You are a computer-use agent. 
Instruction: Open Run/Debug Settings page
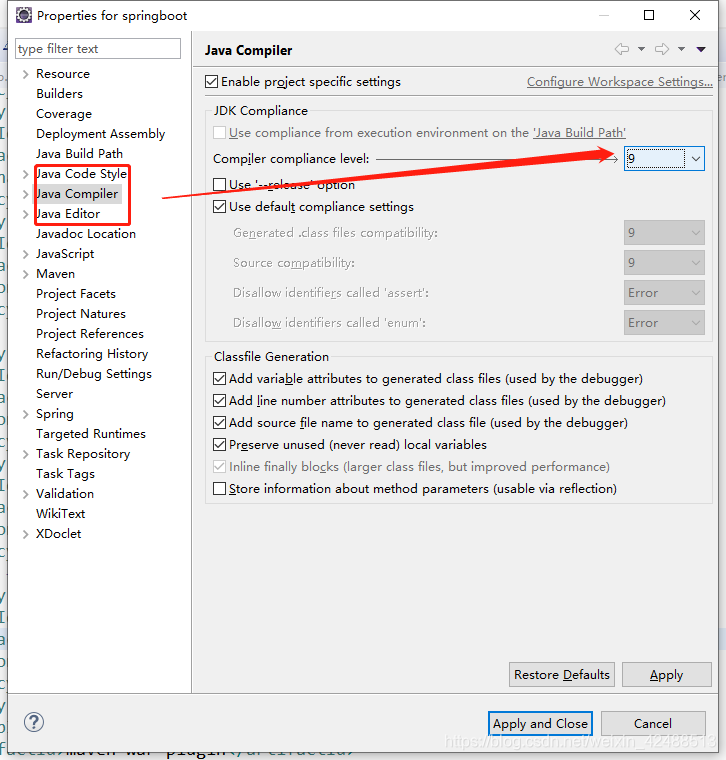click(94, 374)
